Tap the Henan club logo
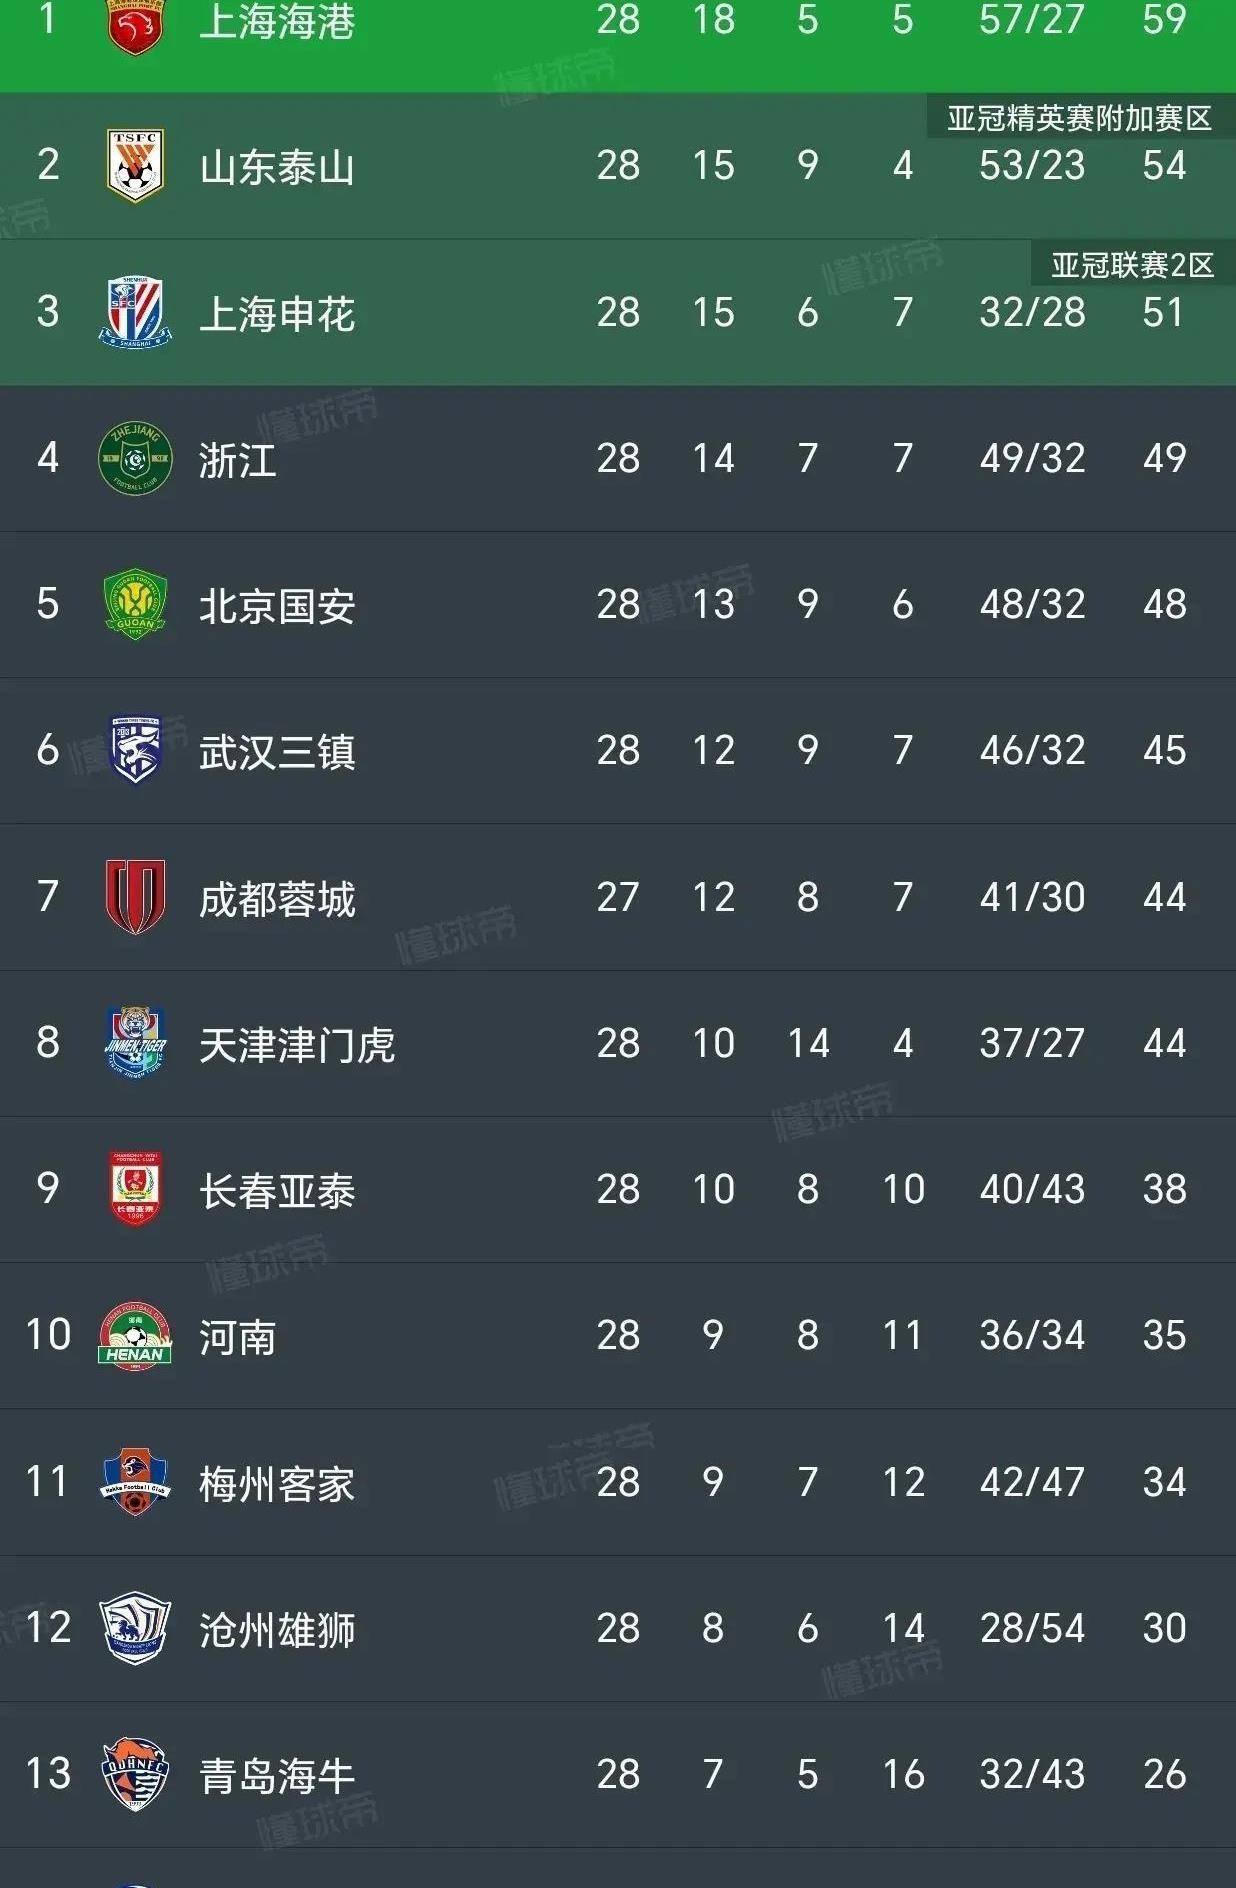This screenshot has height=1888, width=1236. pos(135,1336)
